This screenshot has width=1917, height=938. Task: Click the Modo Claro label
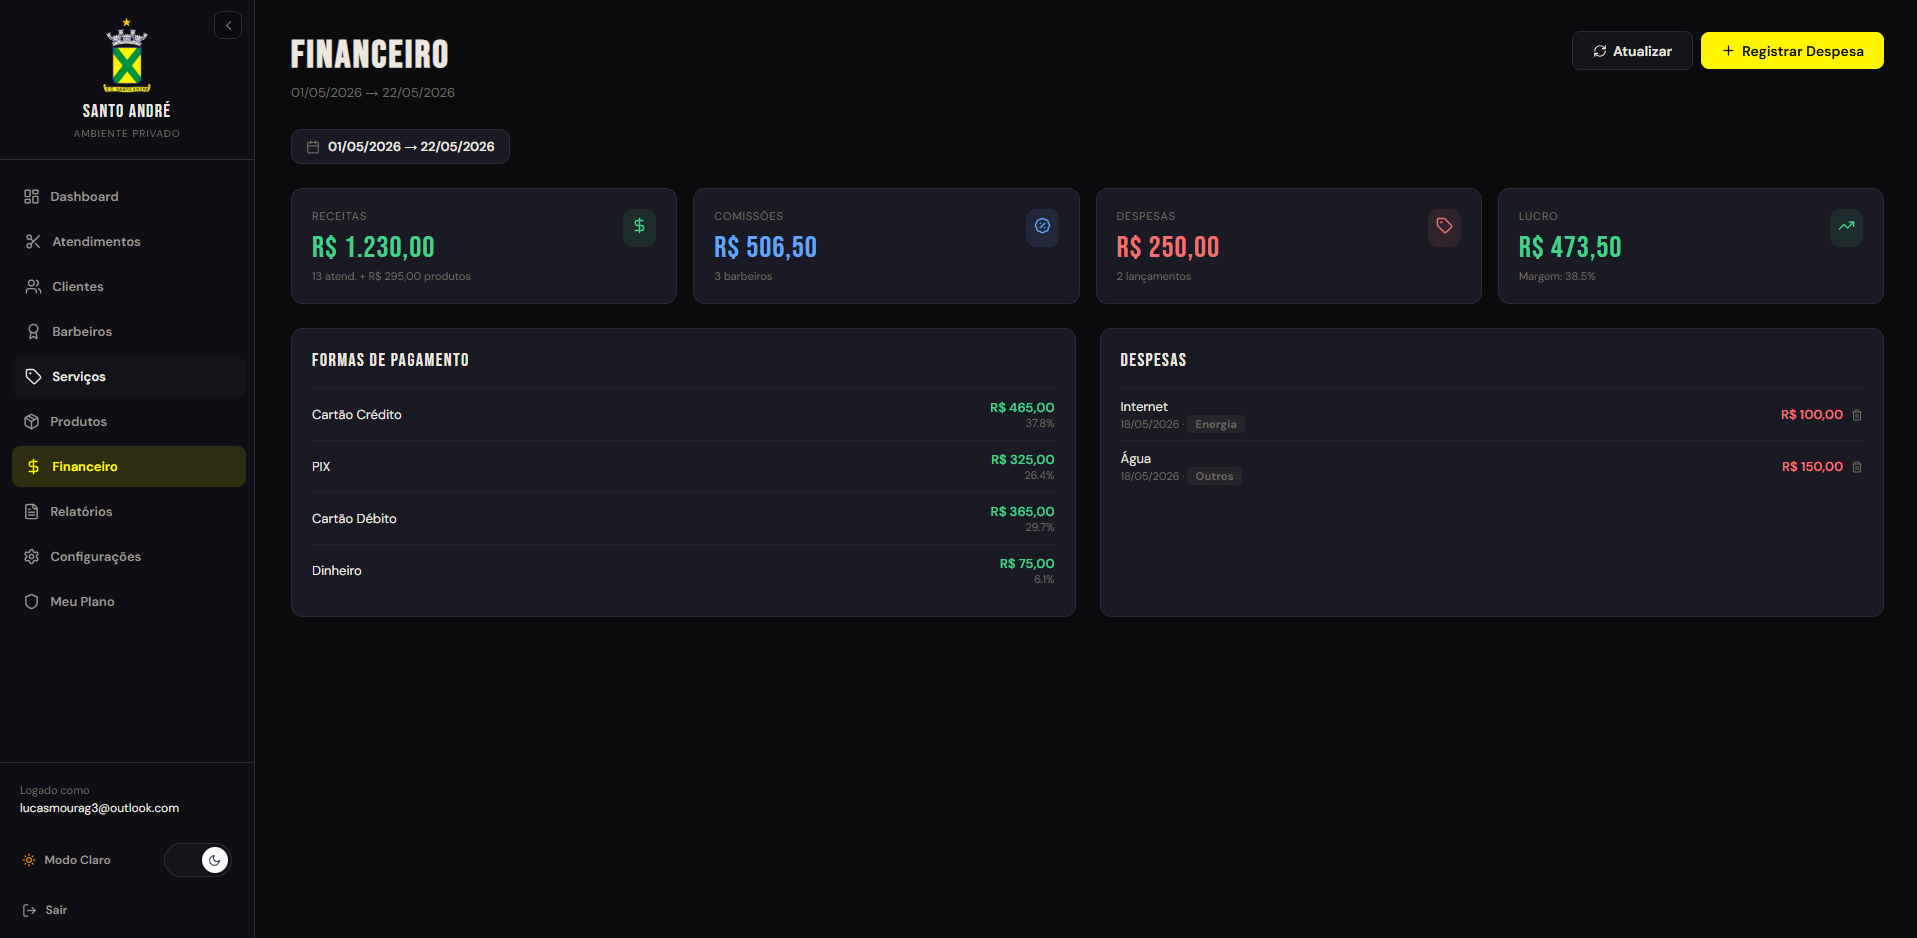pos(78,860)
